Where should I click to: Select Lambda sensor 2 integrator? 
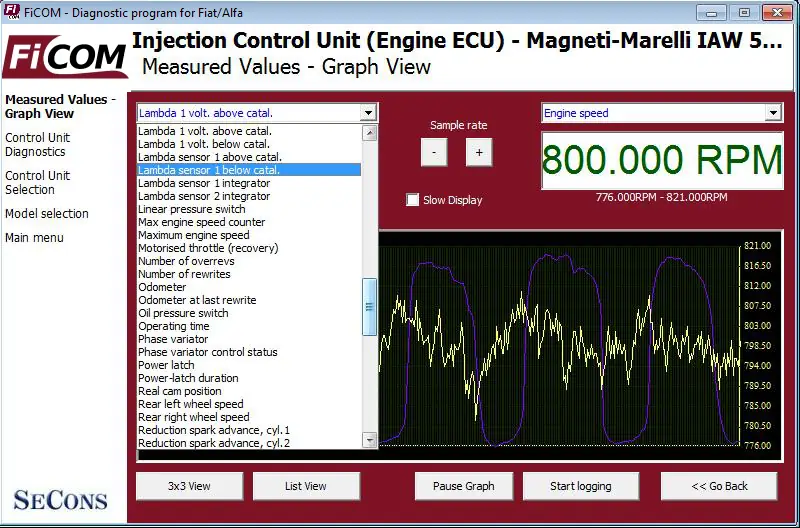(x=249, y=196)
